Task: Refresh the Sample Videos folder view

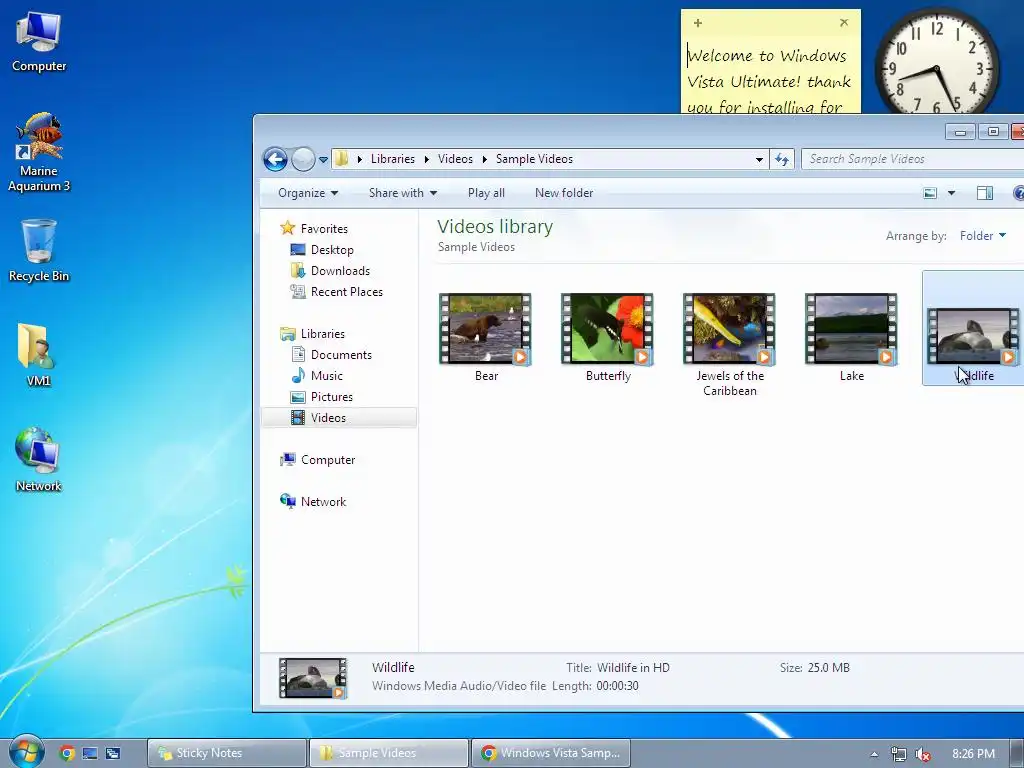Action: tap(782, 159)
